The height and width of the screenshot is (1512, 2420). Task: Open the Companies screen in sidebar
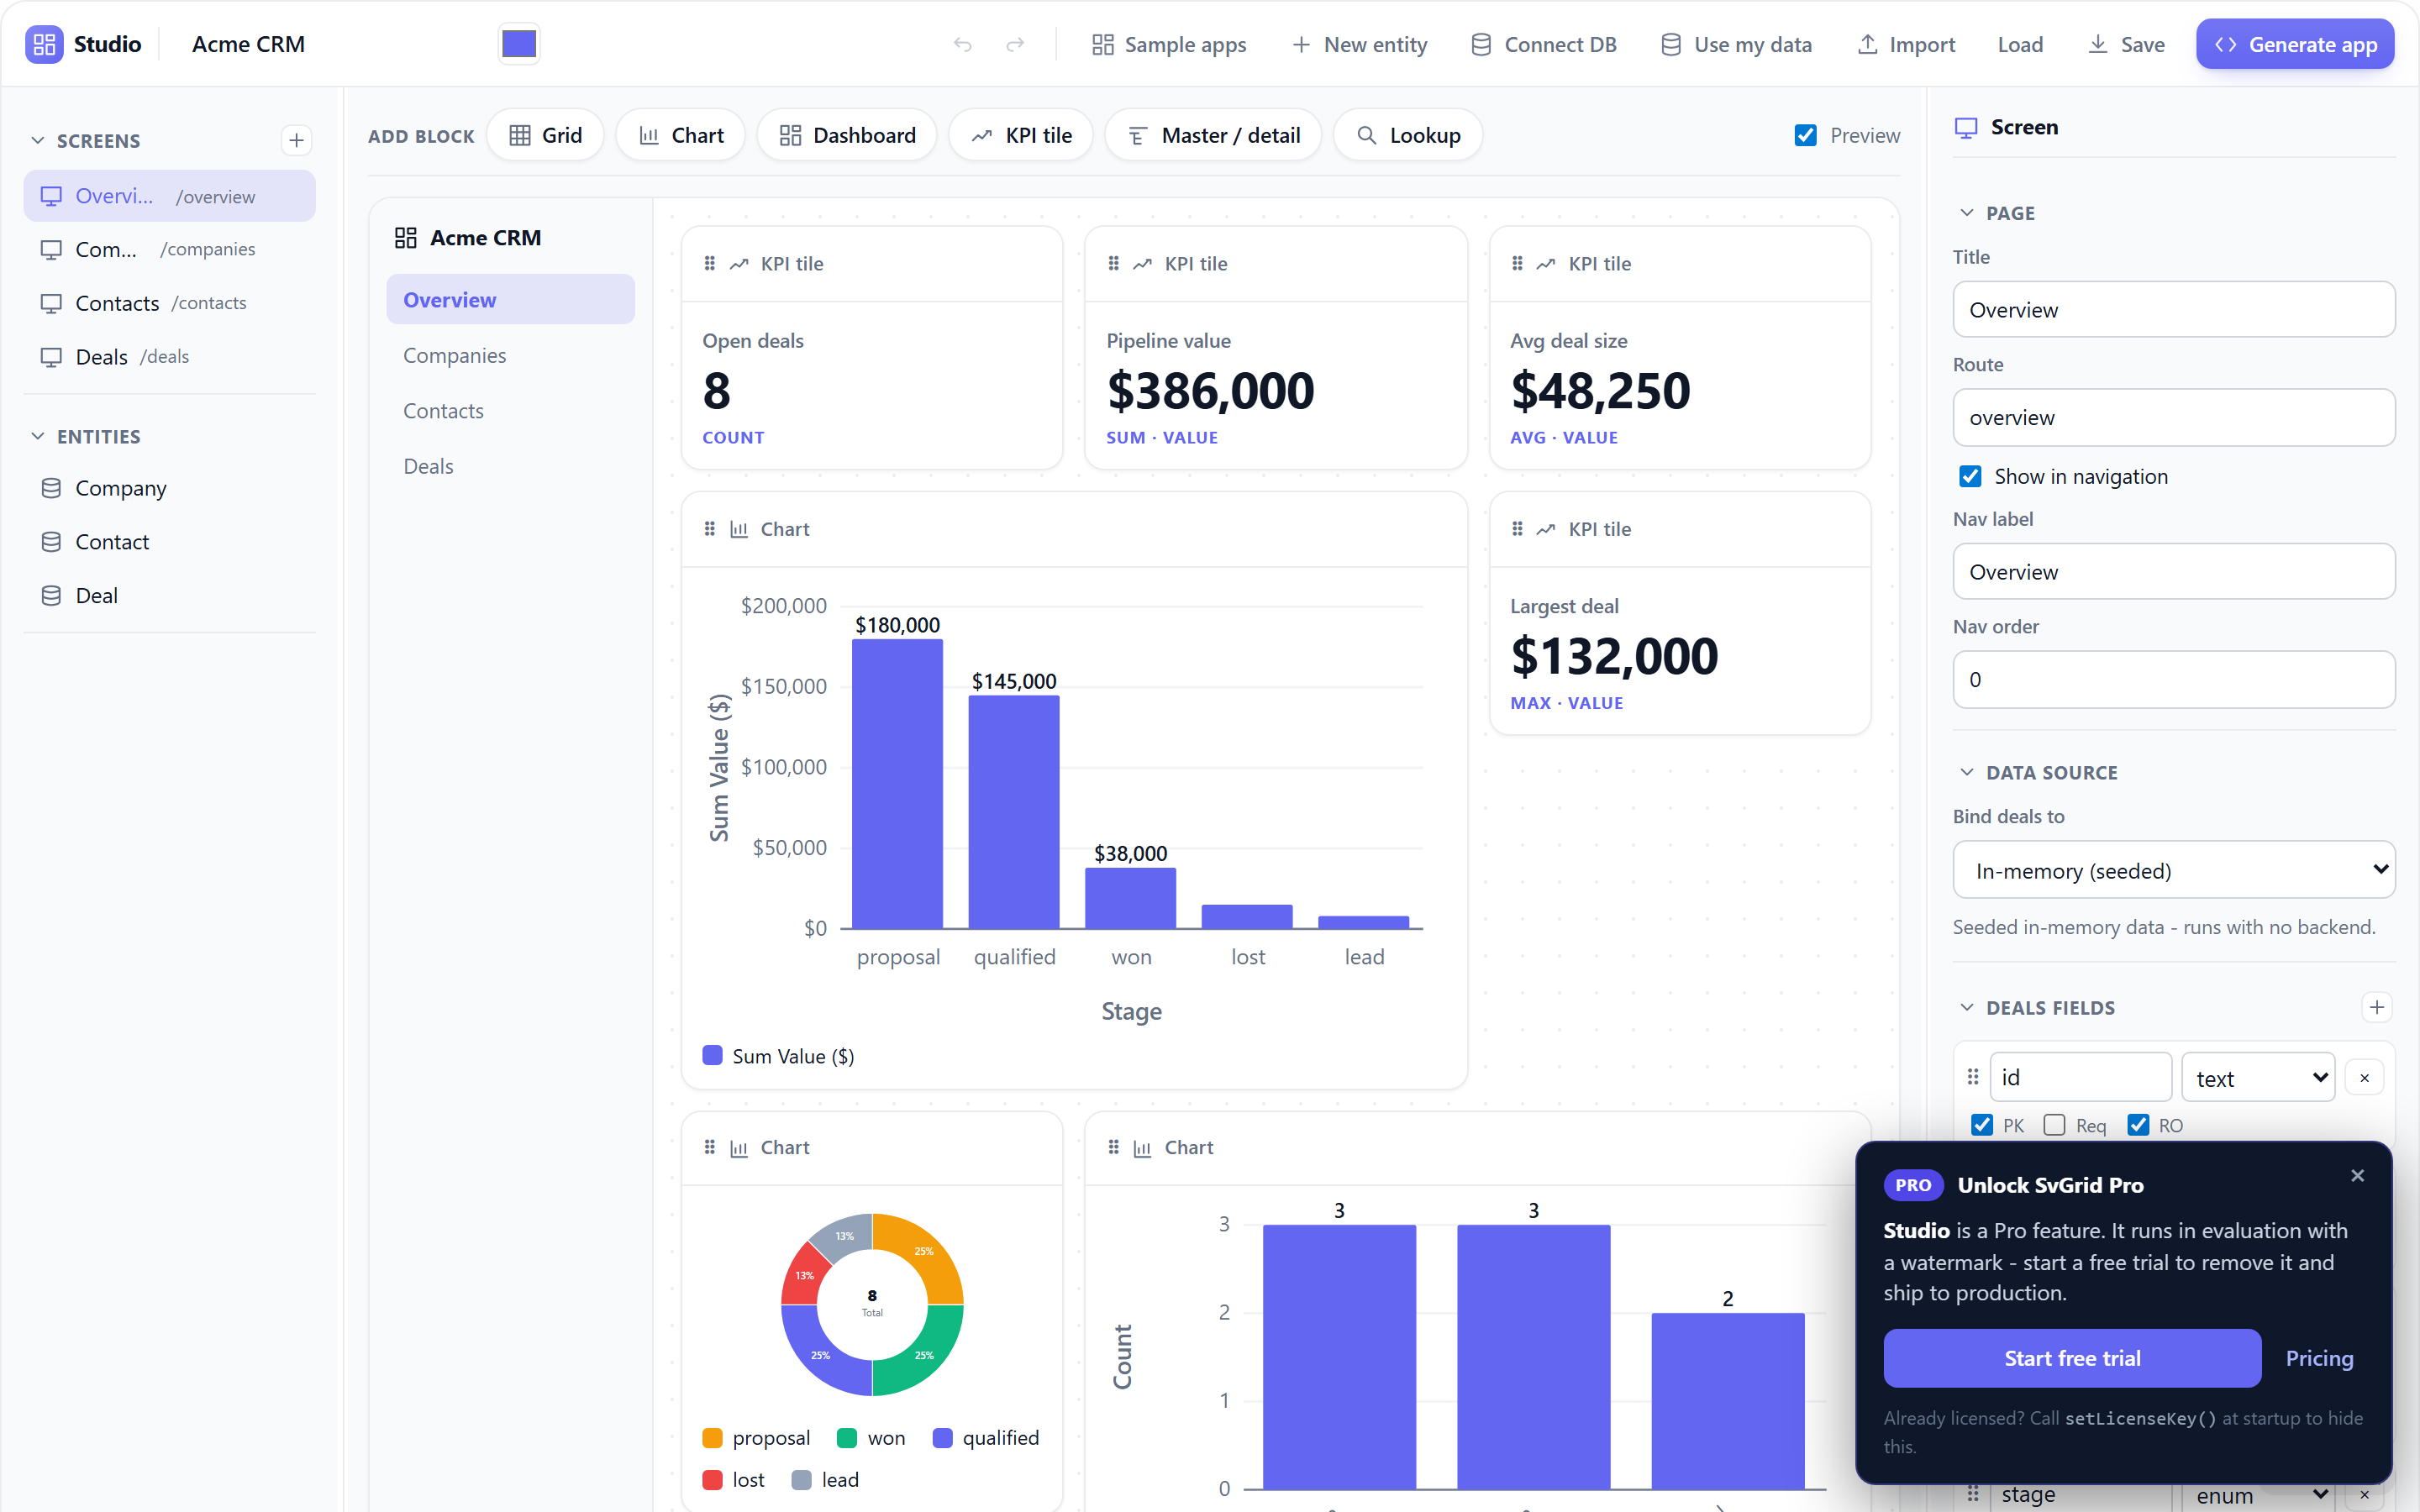170,249
